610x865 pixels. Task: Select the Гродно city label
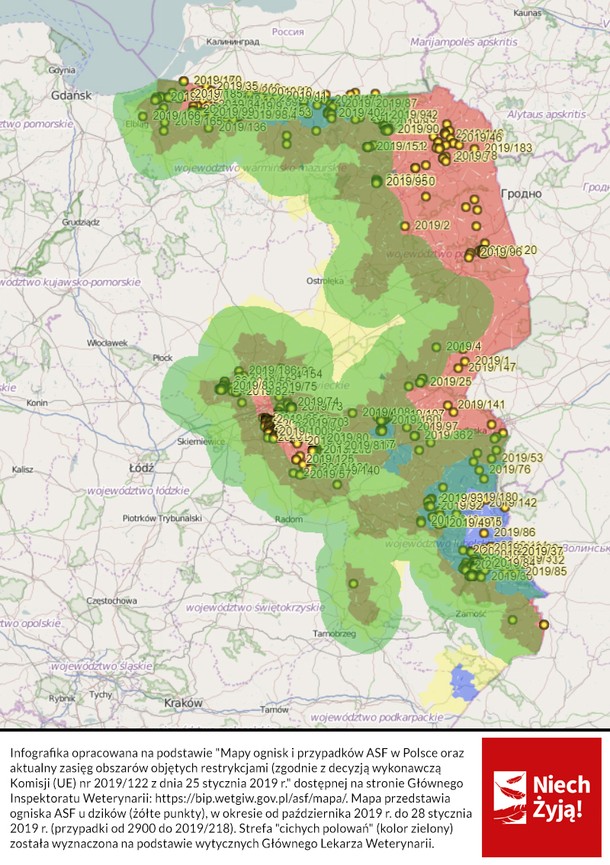[x=521, y=194]
